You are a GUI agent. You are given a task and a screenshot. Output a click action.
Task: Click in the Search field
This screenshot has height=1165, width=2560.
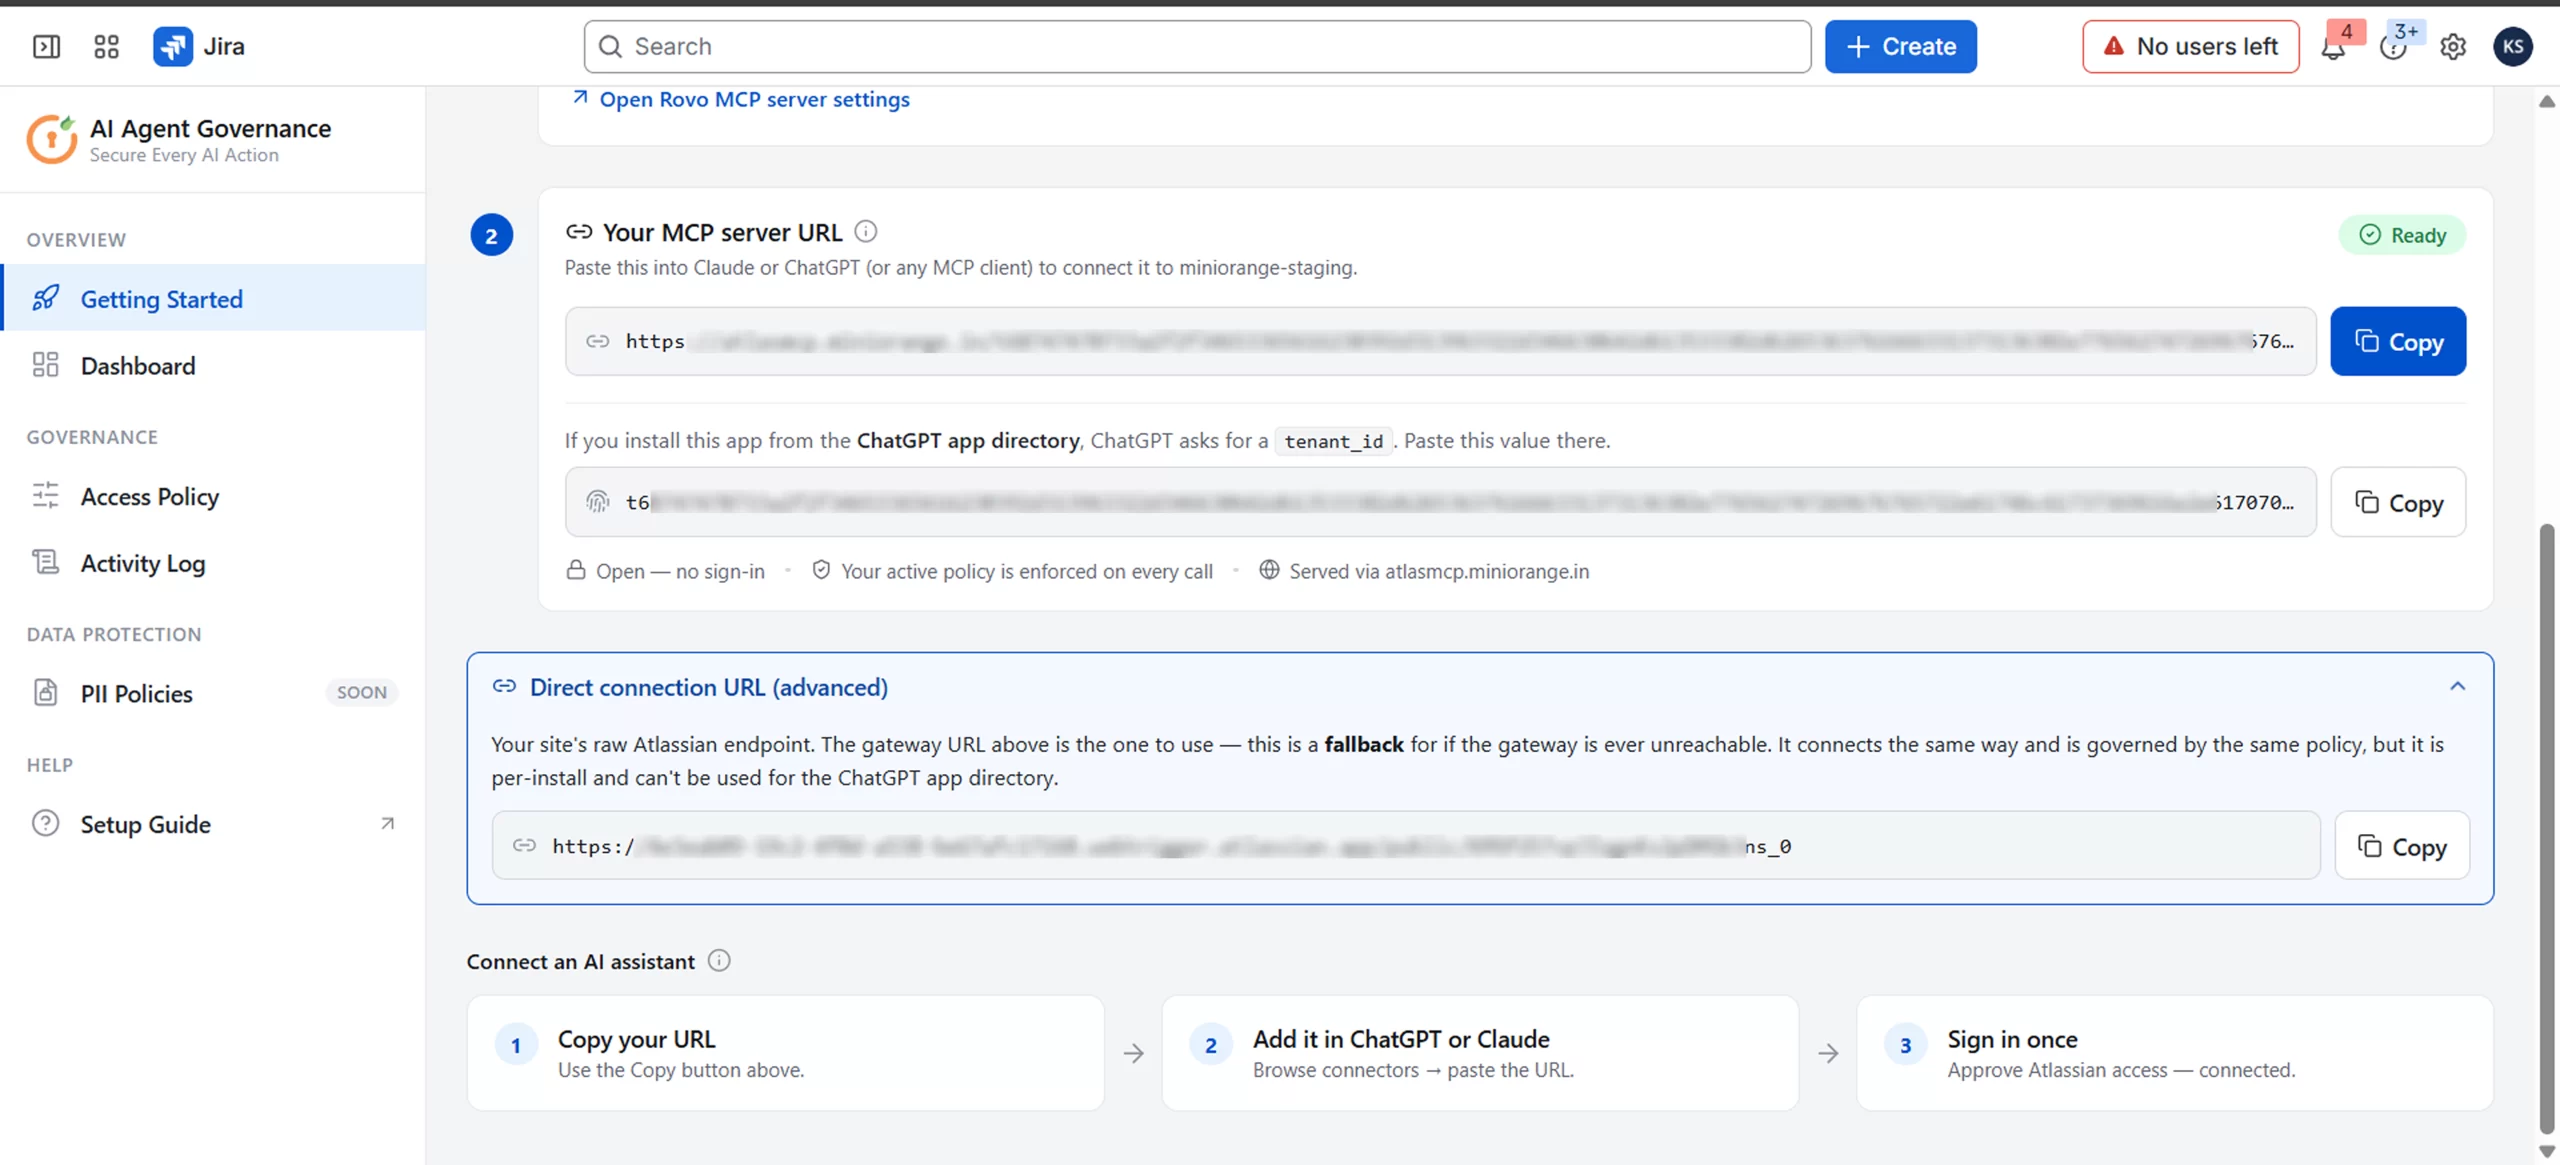1197,46
